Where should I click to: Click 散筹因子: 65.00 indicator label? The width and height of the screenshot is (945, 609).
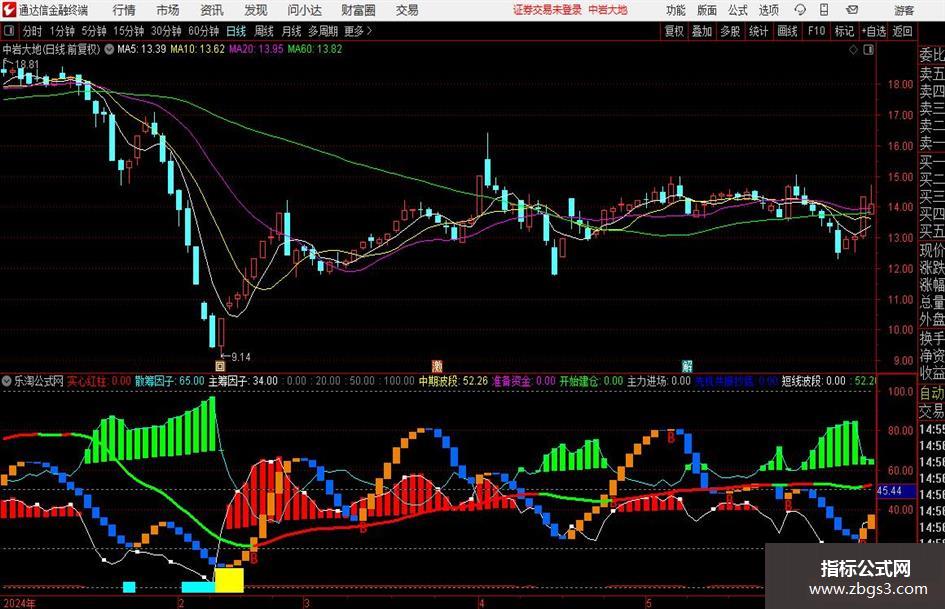tap(169, 381)
